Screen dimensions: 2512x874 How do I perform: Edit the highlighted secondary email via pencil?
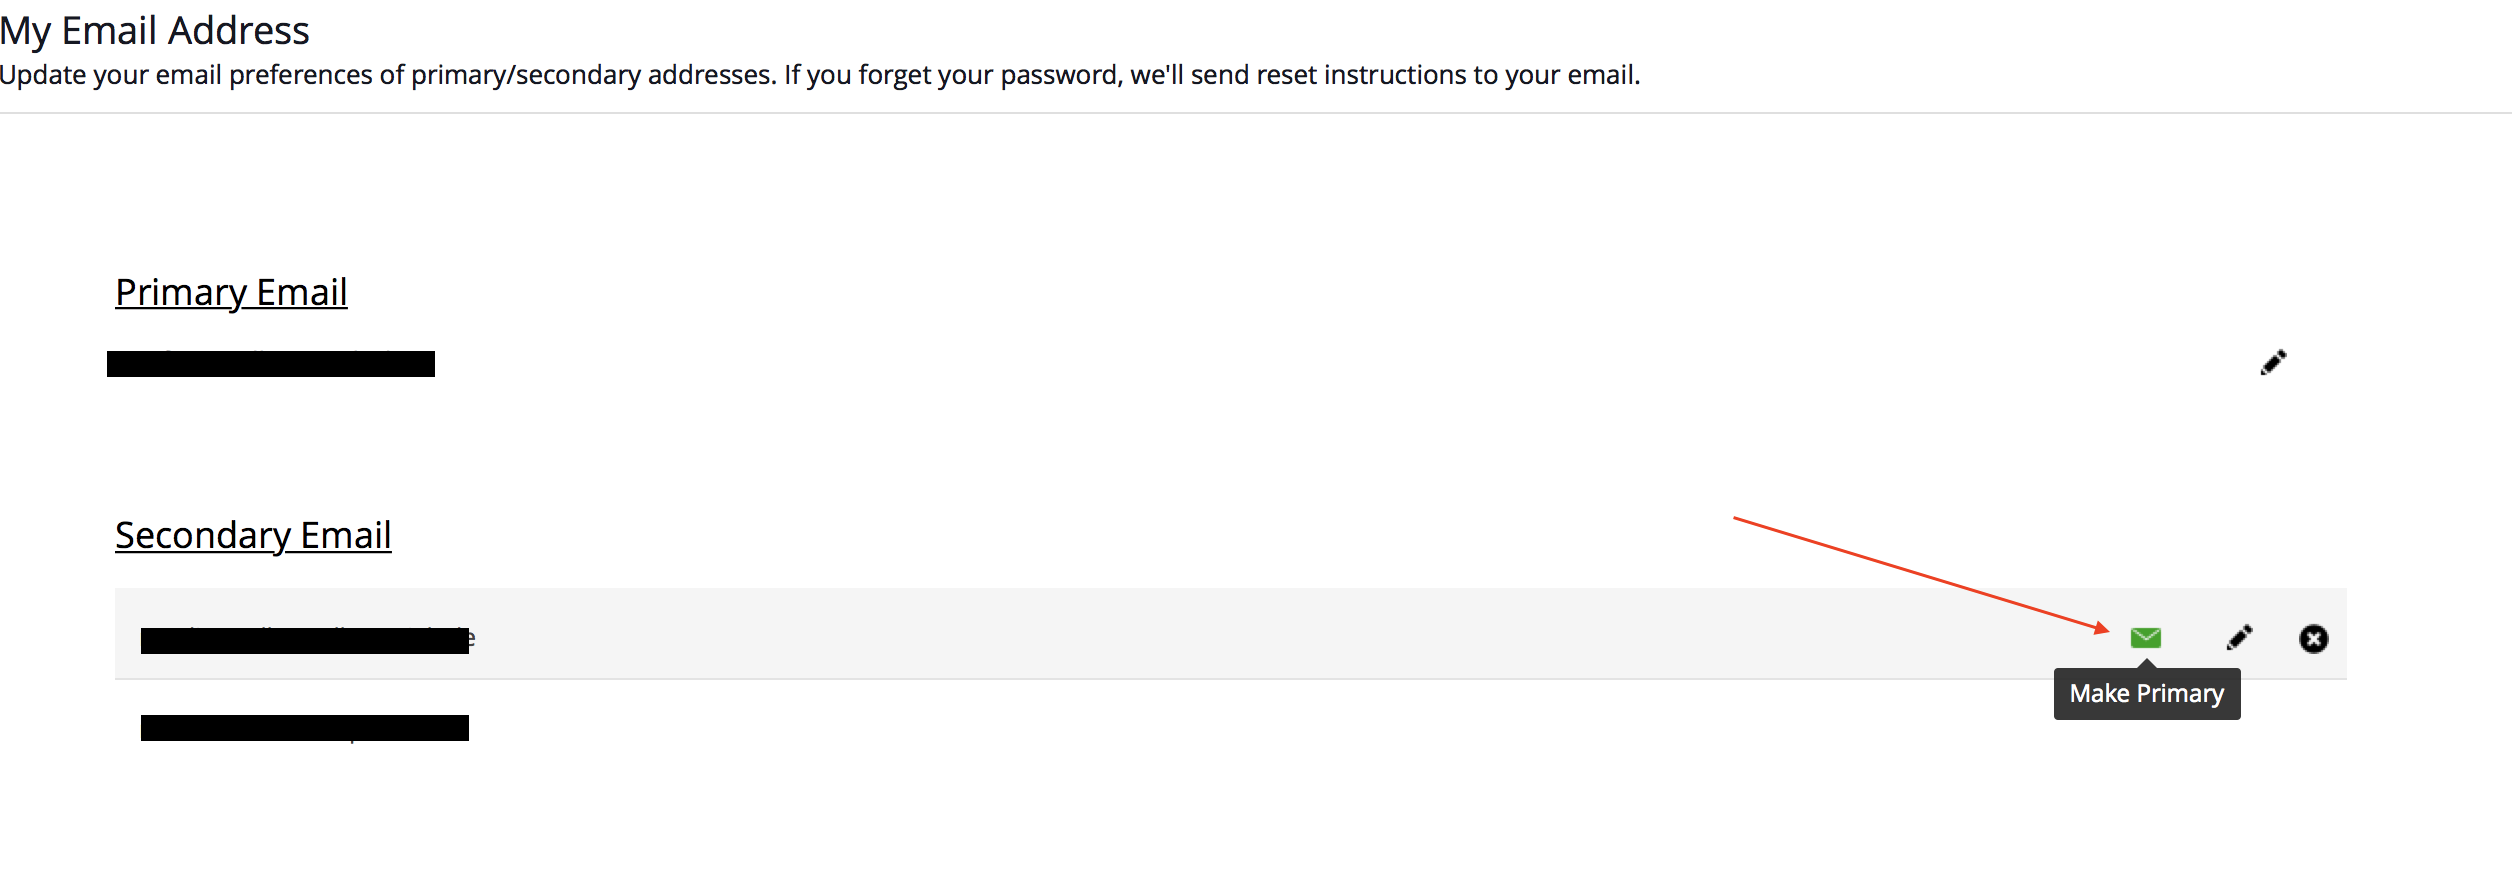(2240, 638)
